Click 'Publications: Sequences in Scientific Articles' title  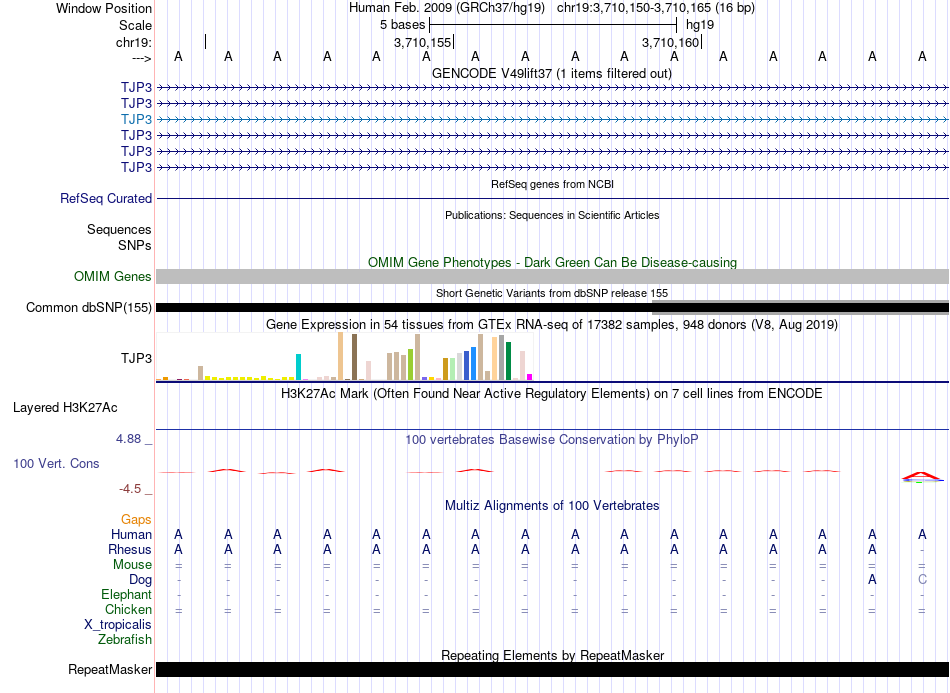pos(552,215)
